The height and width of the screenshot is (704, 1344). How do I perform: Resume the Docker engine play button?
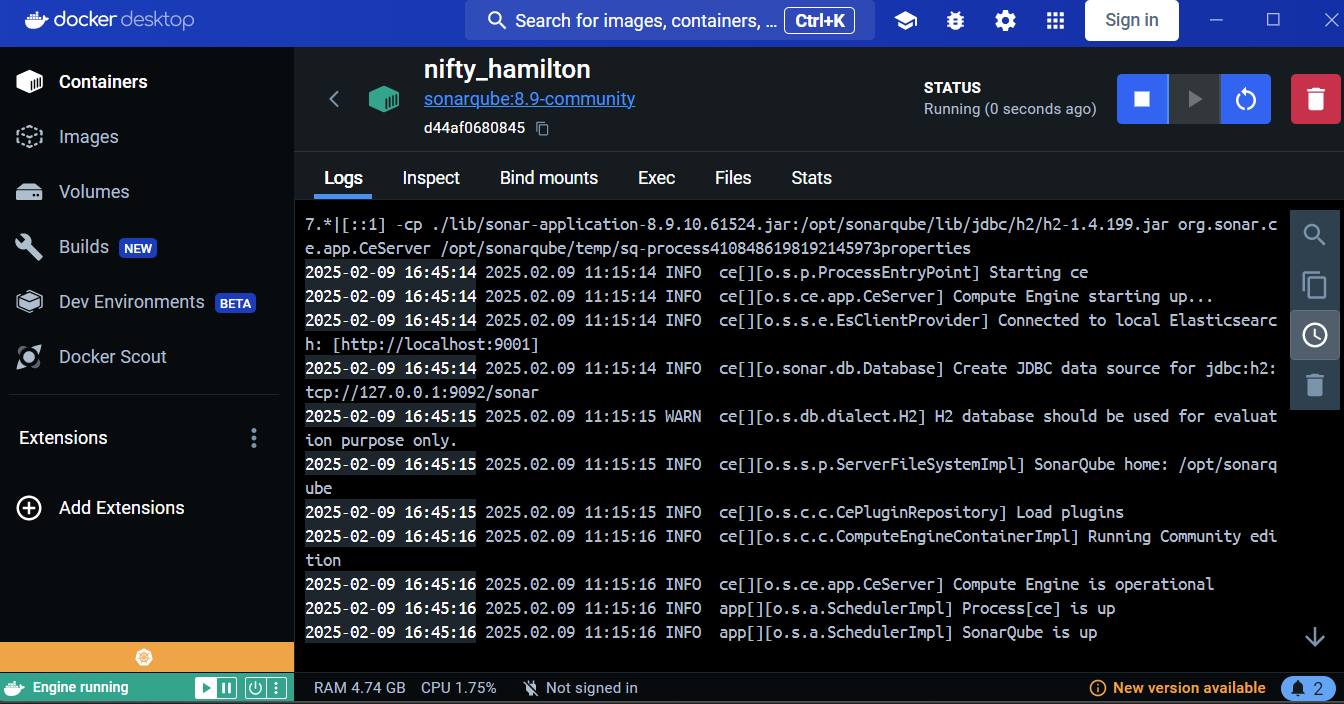pyautogui.click(x=205, y=688)
